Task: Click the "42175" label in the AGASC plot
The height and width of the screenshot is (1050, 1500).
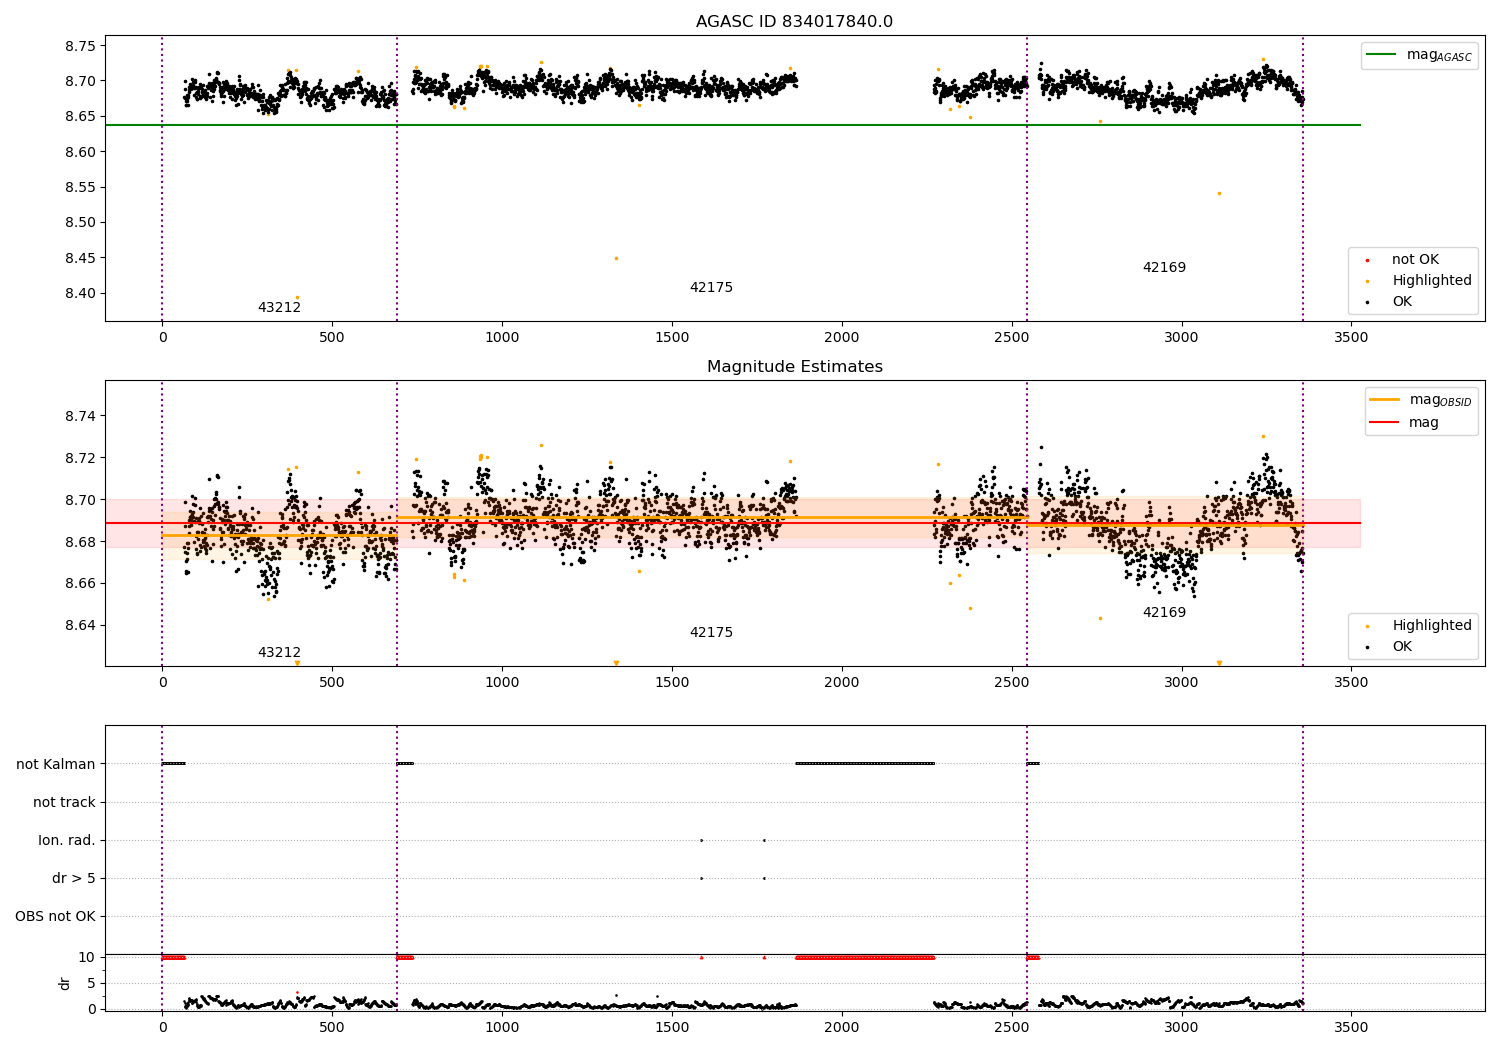Action: tap(711, 288)
